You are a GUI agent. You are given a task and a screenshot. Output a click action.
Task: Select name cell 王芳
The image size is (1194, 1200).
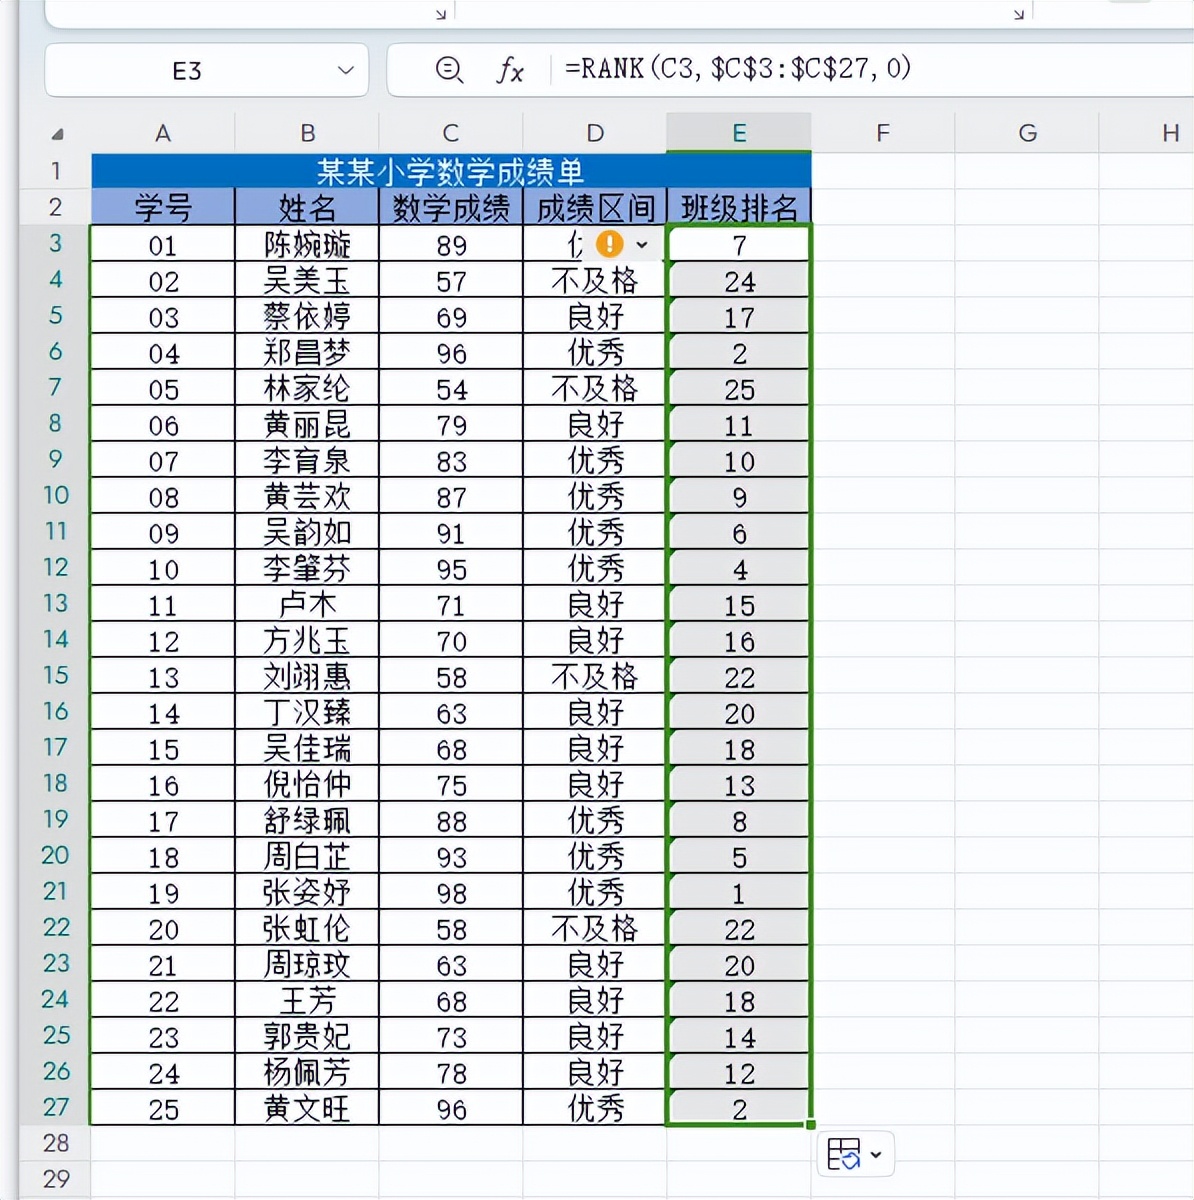pos(307,1000)
